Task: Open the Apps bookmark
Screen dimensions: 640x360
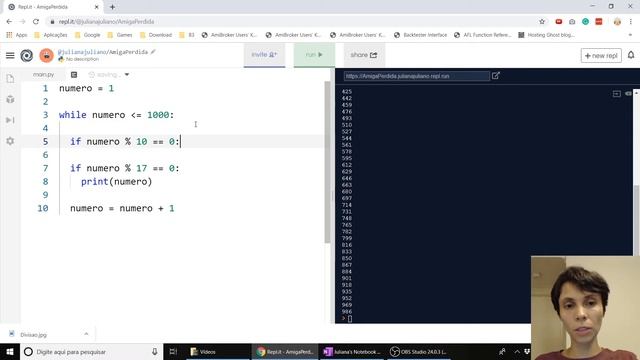Action: click(x=17, y=35)
